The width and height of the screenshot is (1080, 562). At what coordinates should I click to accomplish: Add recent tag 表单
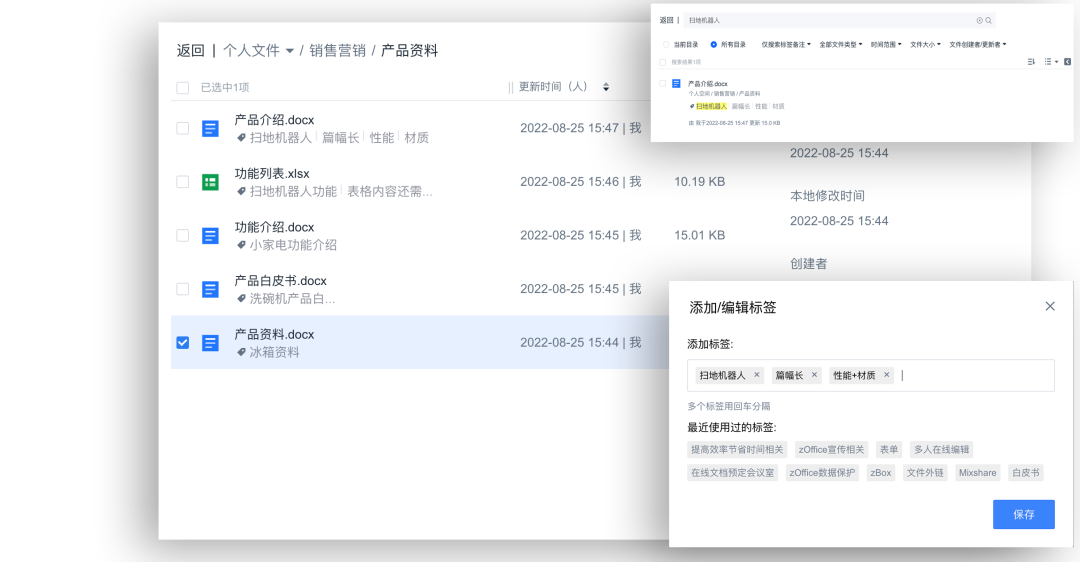tap(889, 450)
